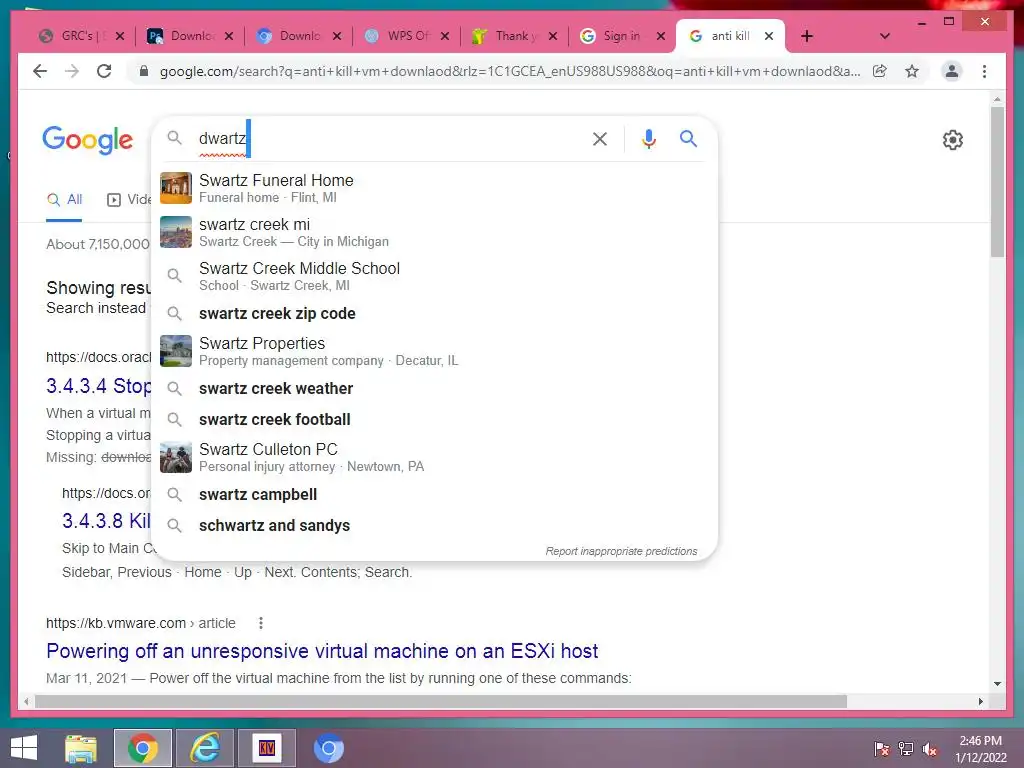
Task: Open the new tab plus button
Action: [x=807, y=36]
